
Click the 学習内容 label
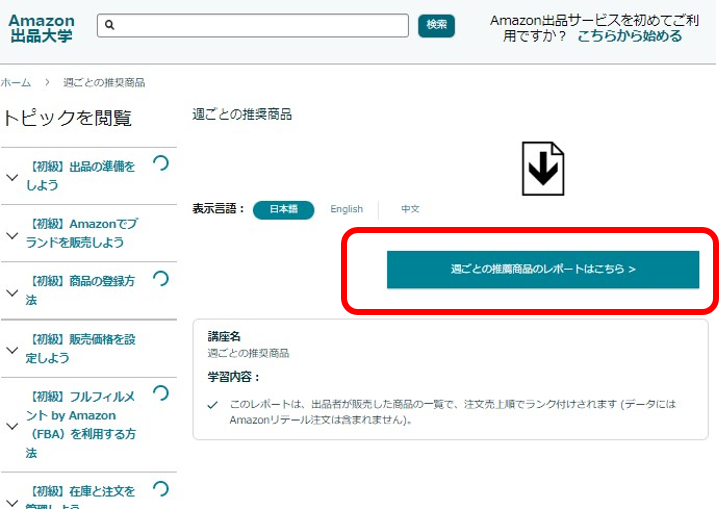click(234, 377)
